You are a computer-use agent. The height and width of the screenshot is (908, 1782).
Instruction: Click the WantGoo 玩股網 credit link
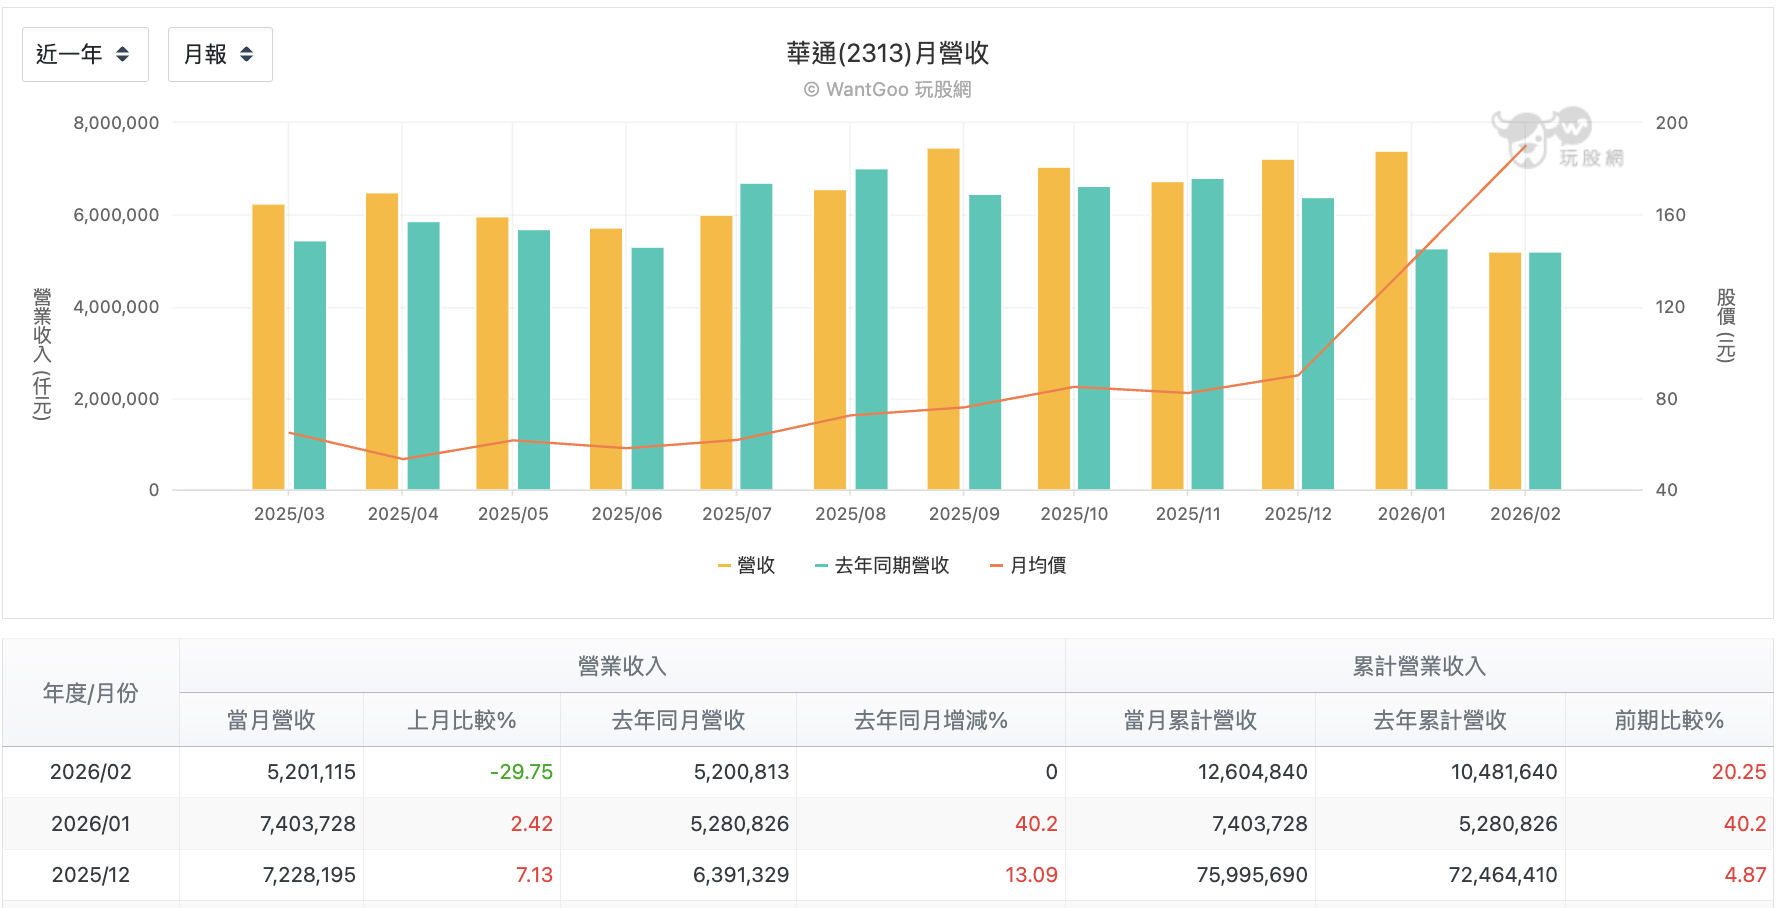click(888, 90)
